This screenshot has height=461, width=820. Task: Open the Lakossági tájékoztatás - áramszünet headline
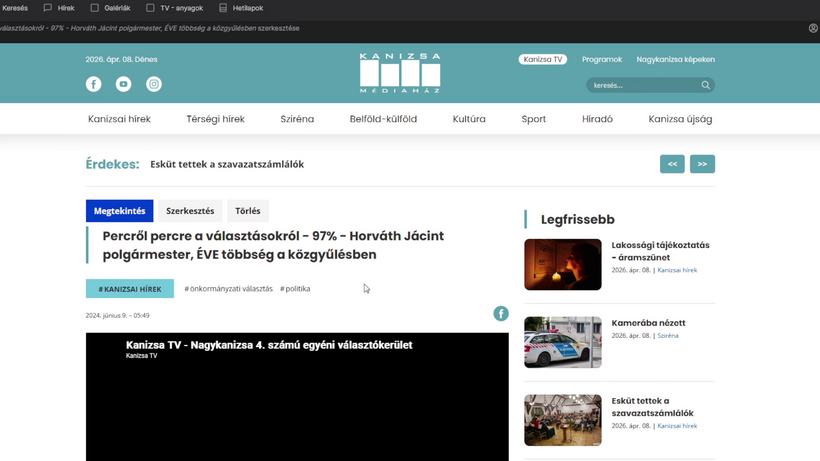tap(660, 251)
